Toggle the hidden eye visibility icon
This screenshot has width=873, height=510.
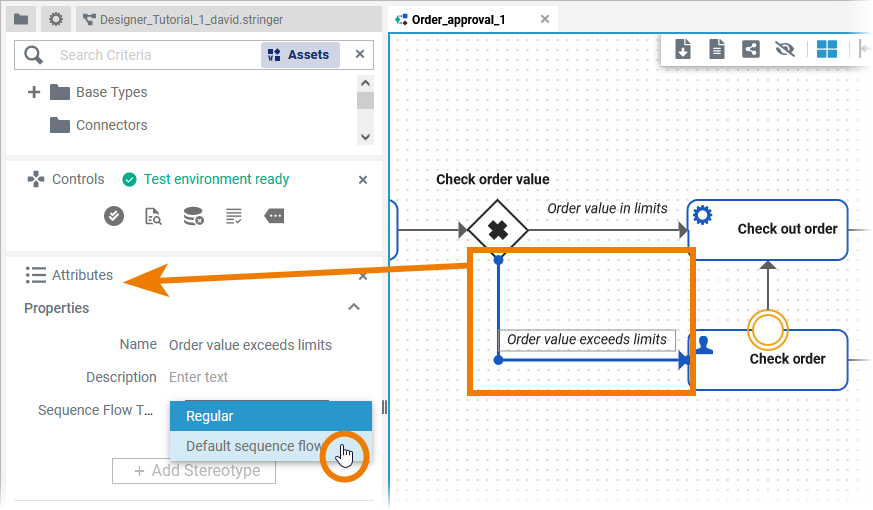(x=785, y=49)
